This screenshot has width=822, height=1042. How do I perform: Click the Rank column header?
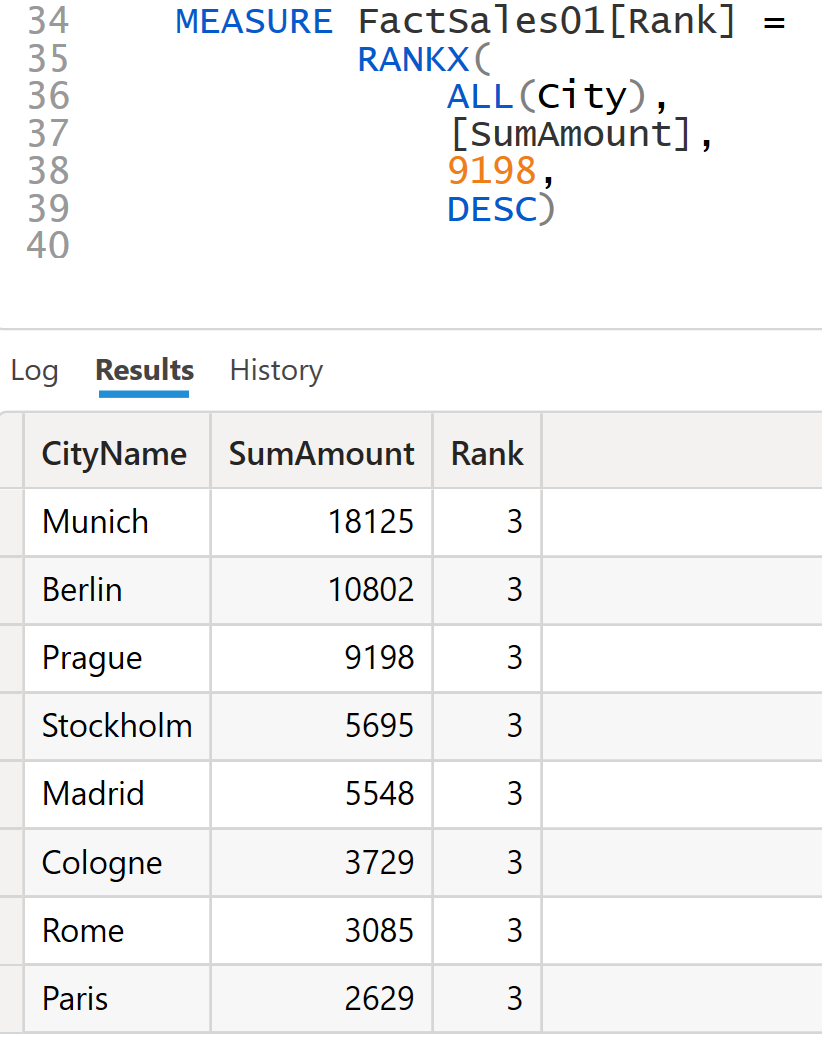pos(487,454)
